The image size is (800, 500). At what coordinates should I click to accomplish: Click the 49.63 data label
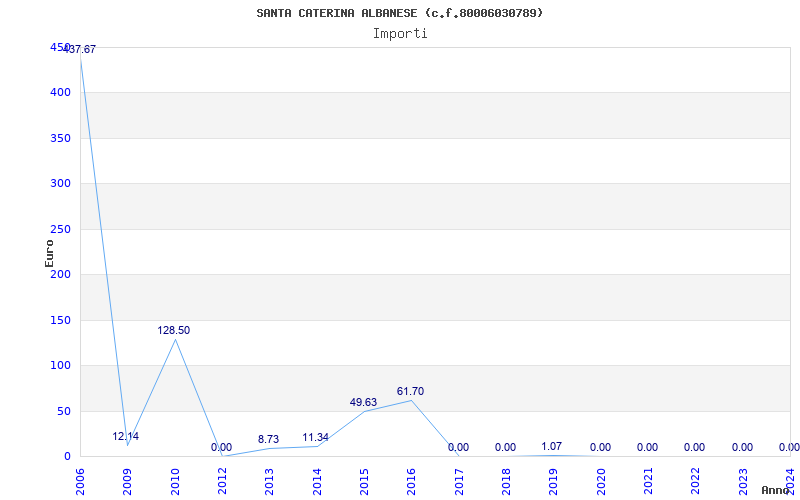coord(363,402)
